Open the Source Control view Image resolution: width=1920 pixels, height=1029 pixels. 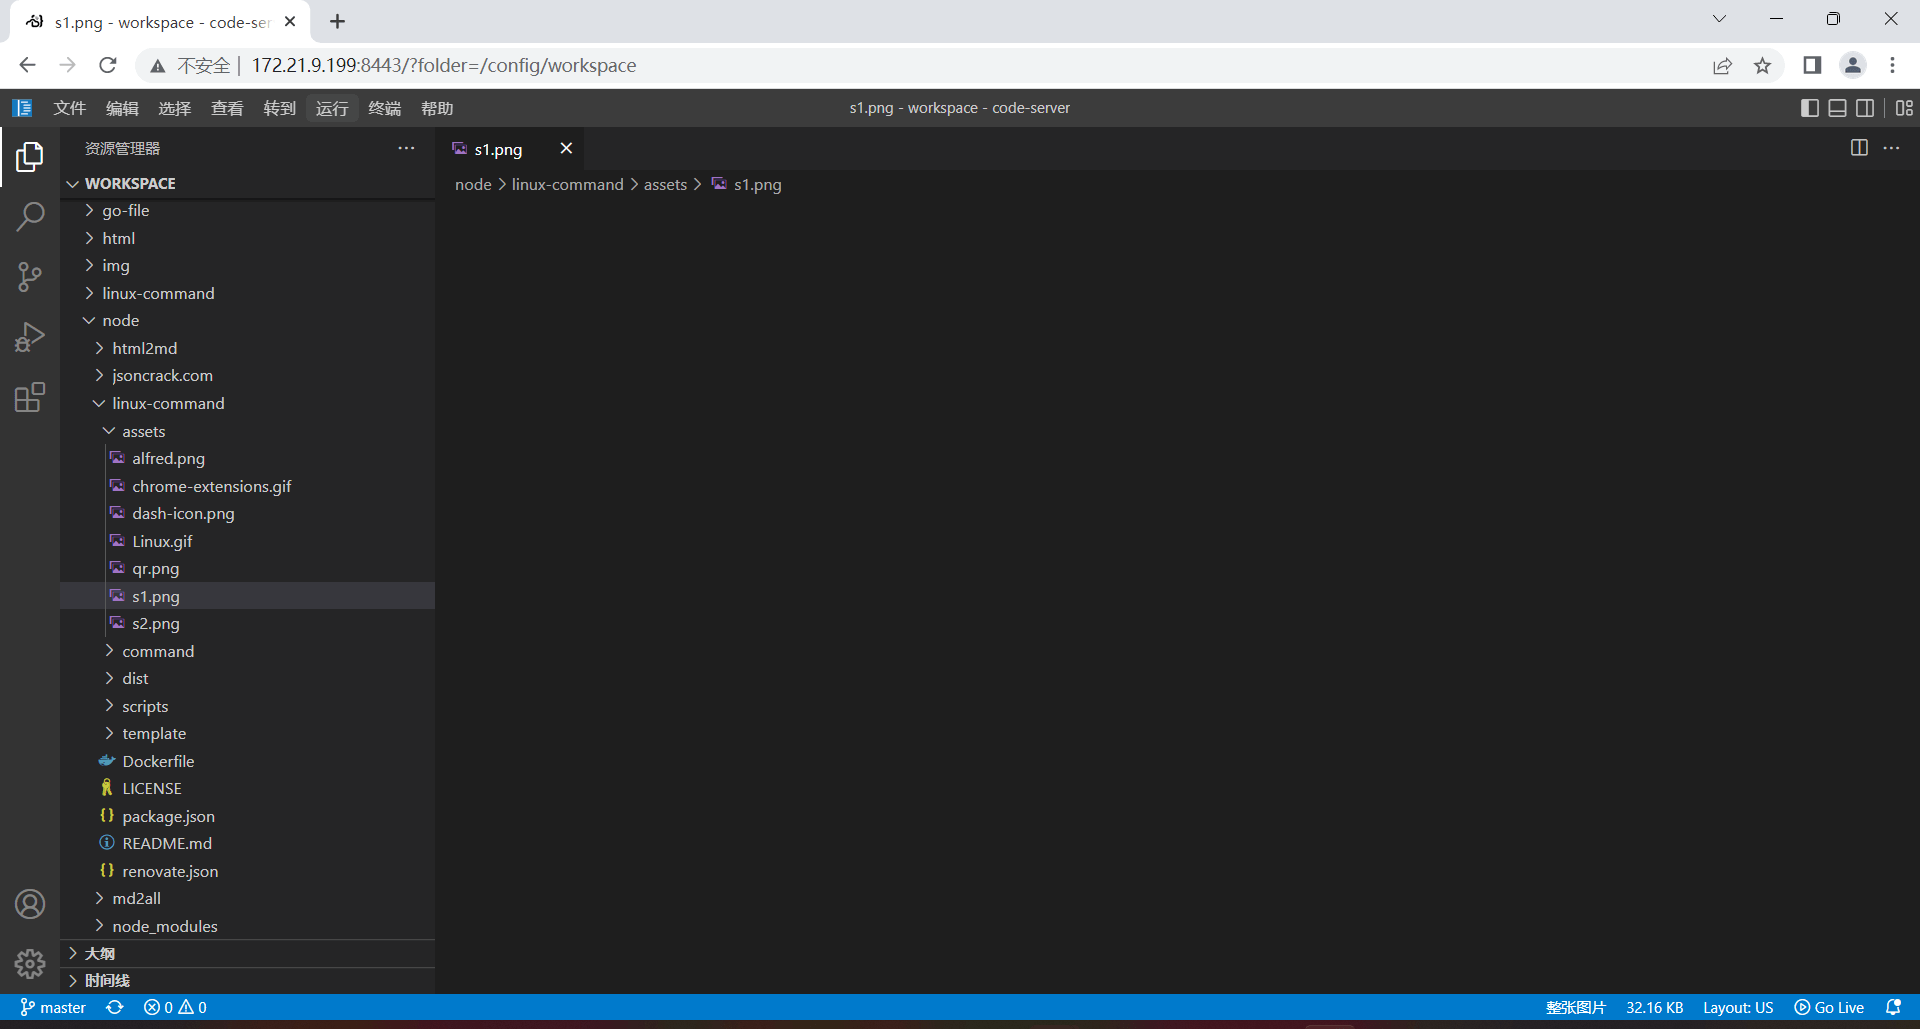pos(30,277)
